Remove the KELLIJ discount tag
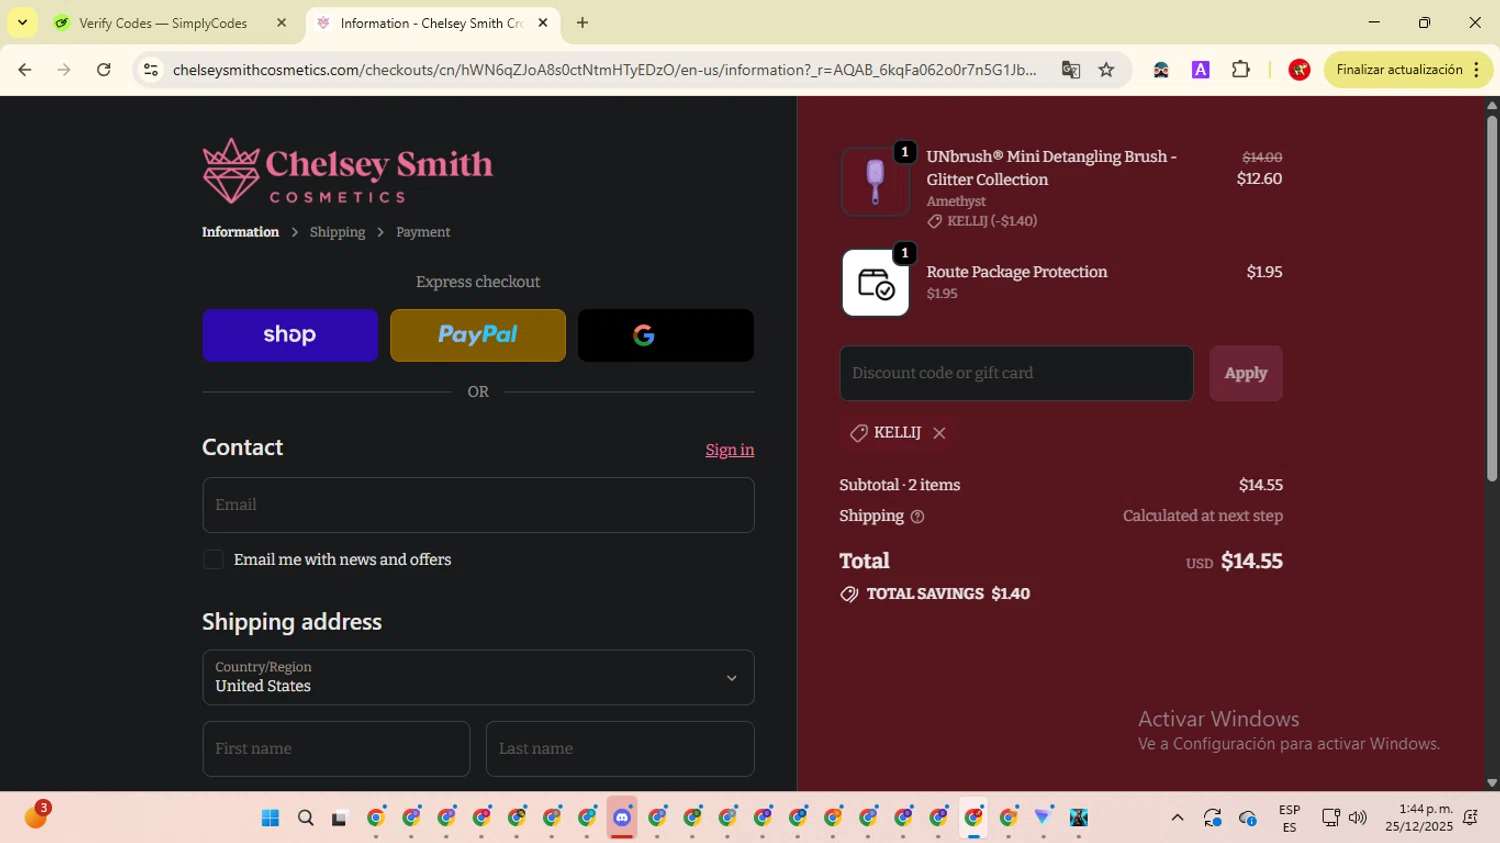 coord(939,433)
